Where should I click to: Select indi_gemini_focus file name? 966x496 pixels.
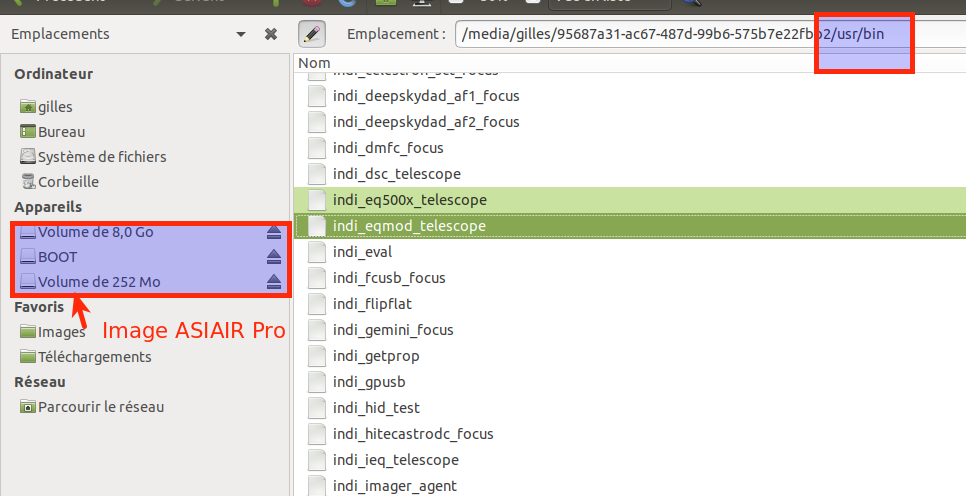pyautogui.click(x=393, y=330)
